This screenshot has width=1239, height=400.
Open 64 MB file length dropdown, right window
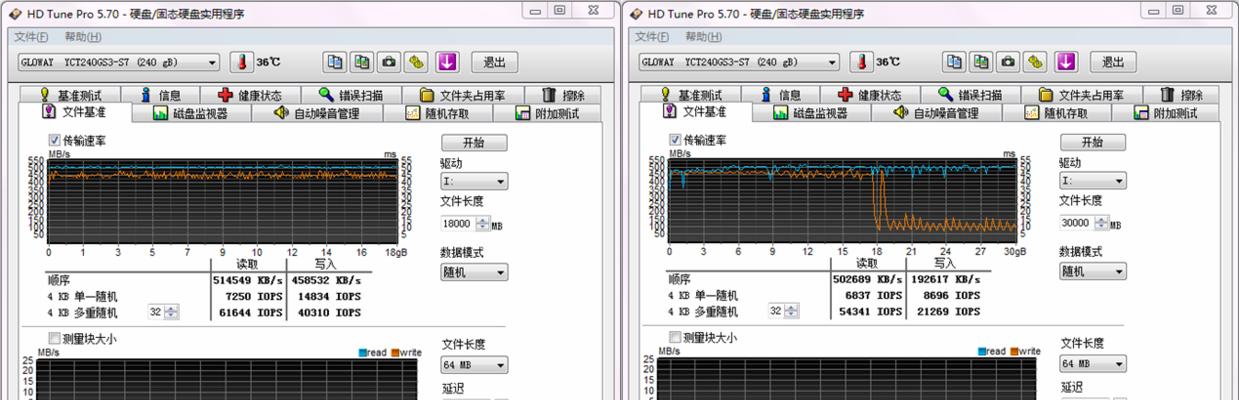(1093, 364)
